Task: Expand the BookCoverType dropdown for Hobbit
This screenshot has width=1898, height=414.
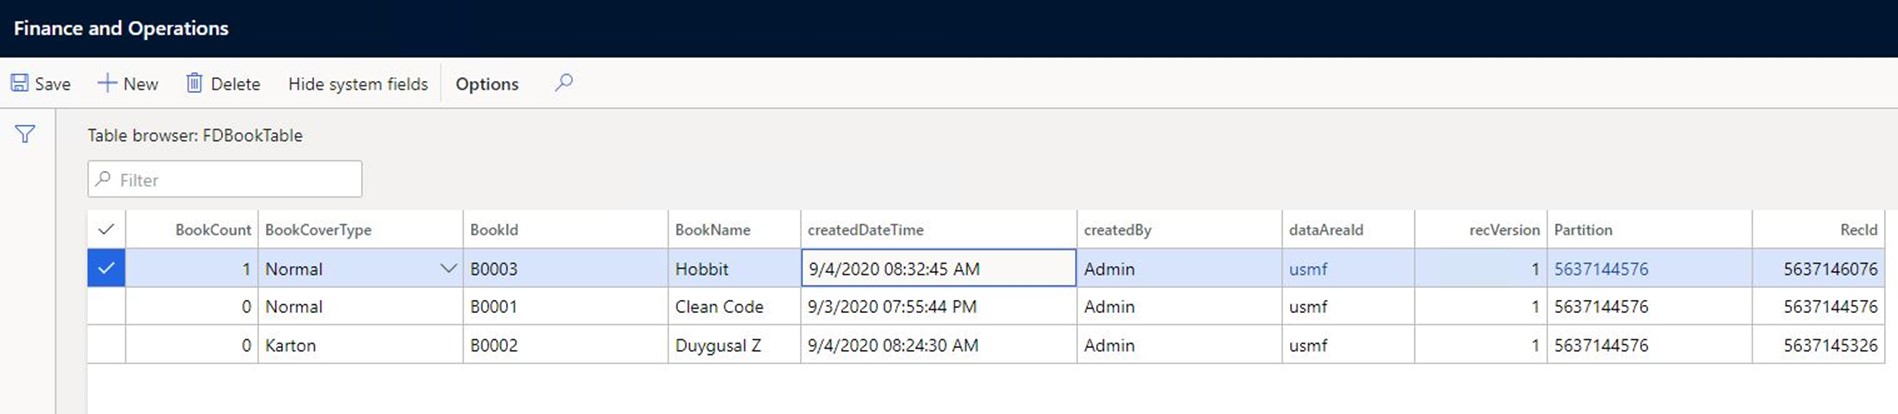Action: click(x=448, y=269)
